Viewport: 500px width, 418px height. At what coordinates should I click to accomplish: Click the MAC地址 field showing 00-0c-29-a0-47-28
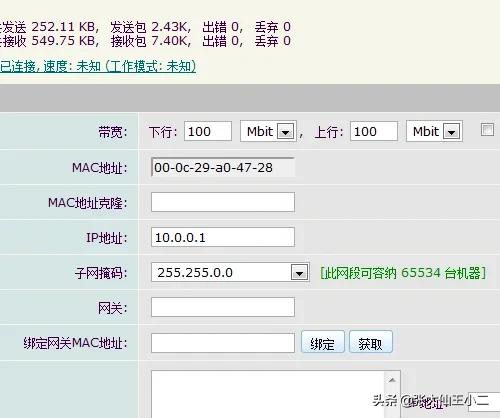(x=223, y=167)
